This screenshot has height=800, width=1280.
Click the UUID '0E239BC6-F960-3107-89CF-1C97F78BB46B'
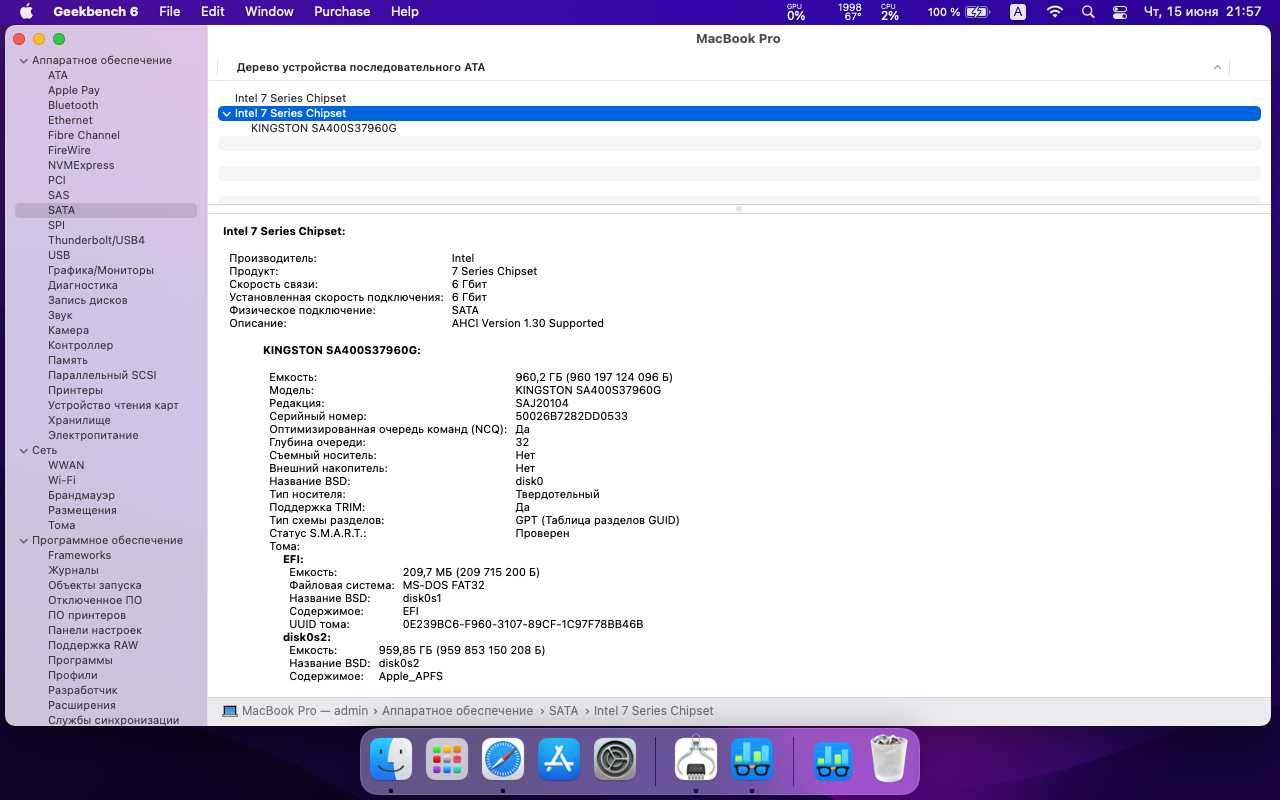point(523,624)
